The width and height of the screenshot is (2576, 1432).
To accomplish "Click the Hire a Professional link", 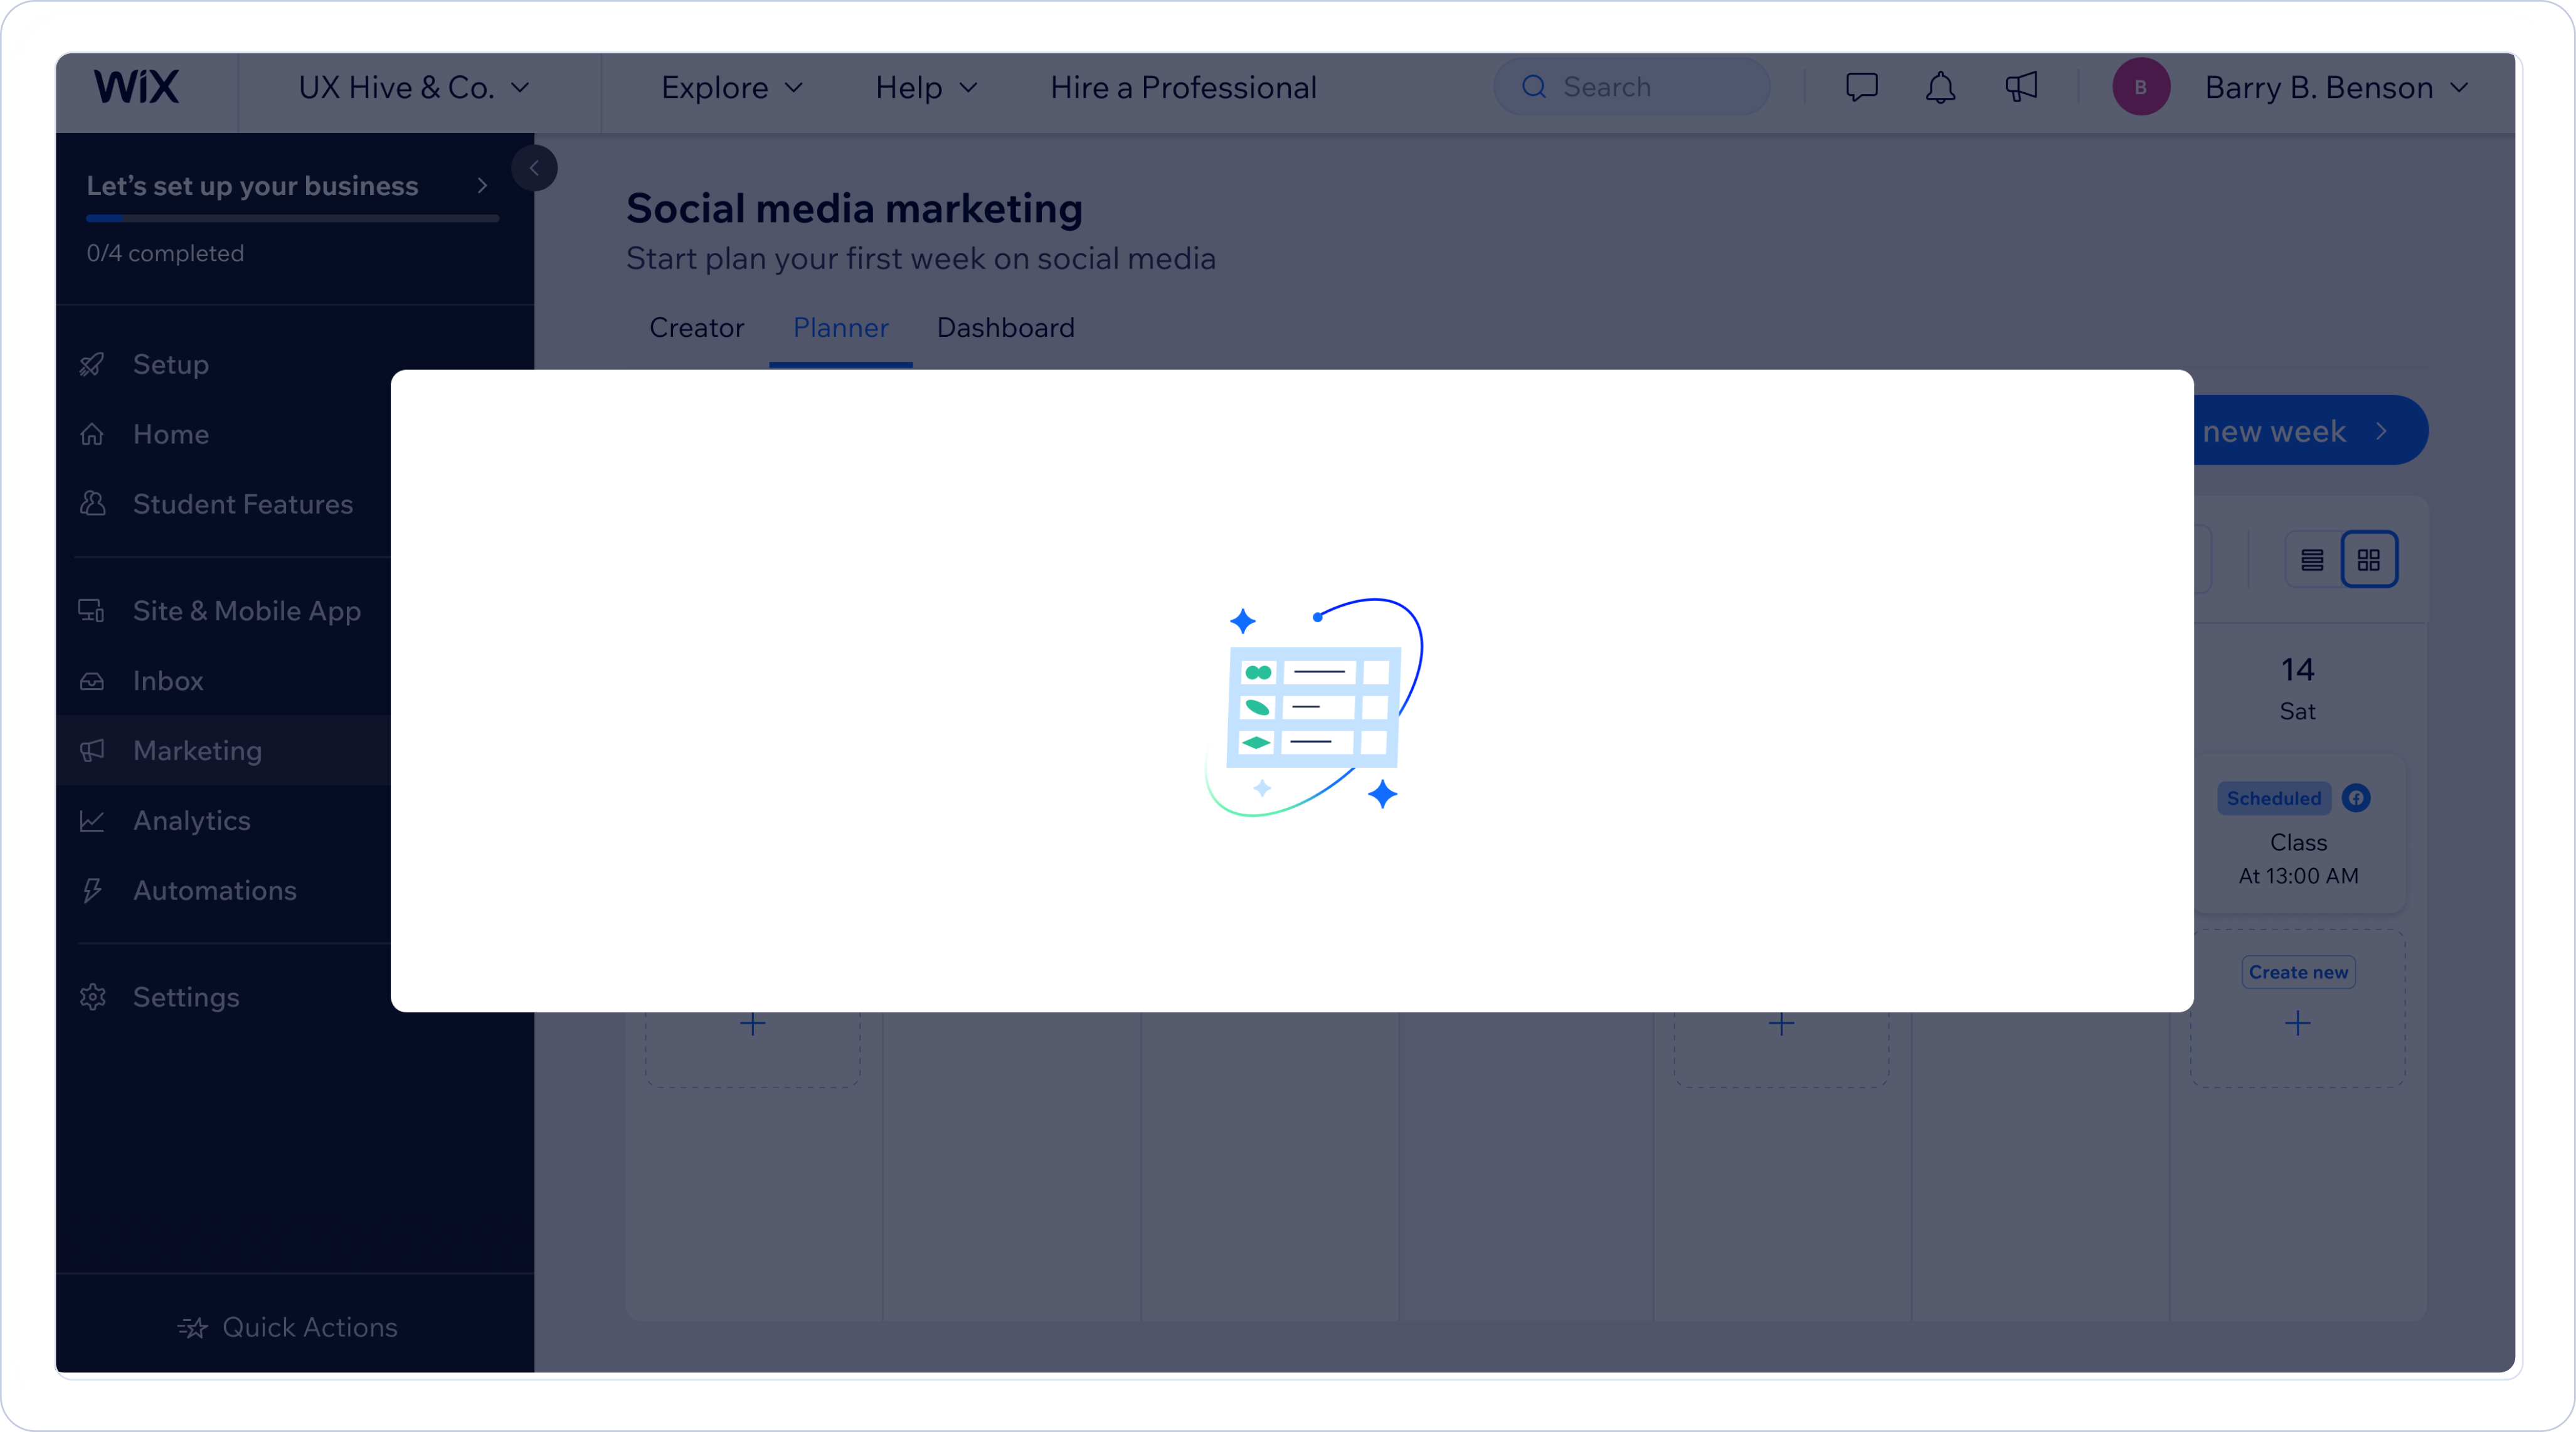I will 1183,87.
